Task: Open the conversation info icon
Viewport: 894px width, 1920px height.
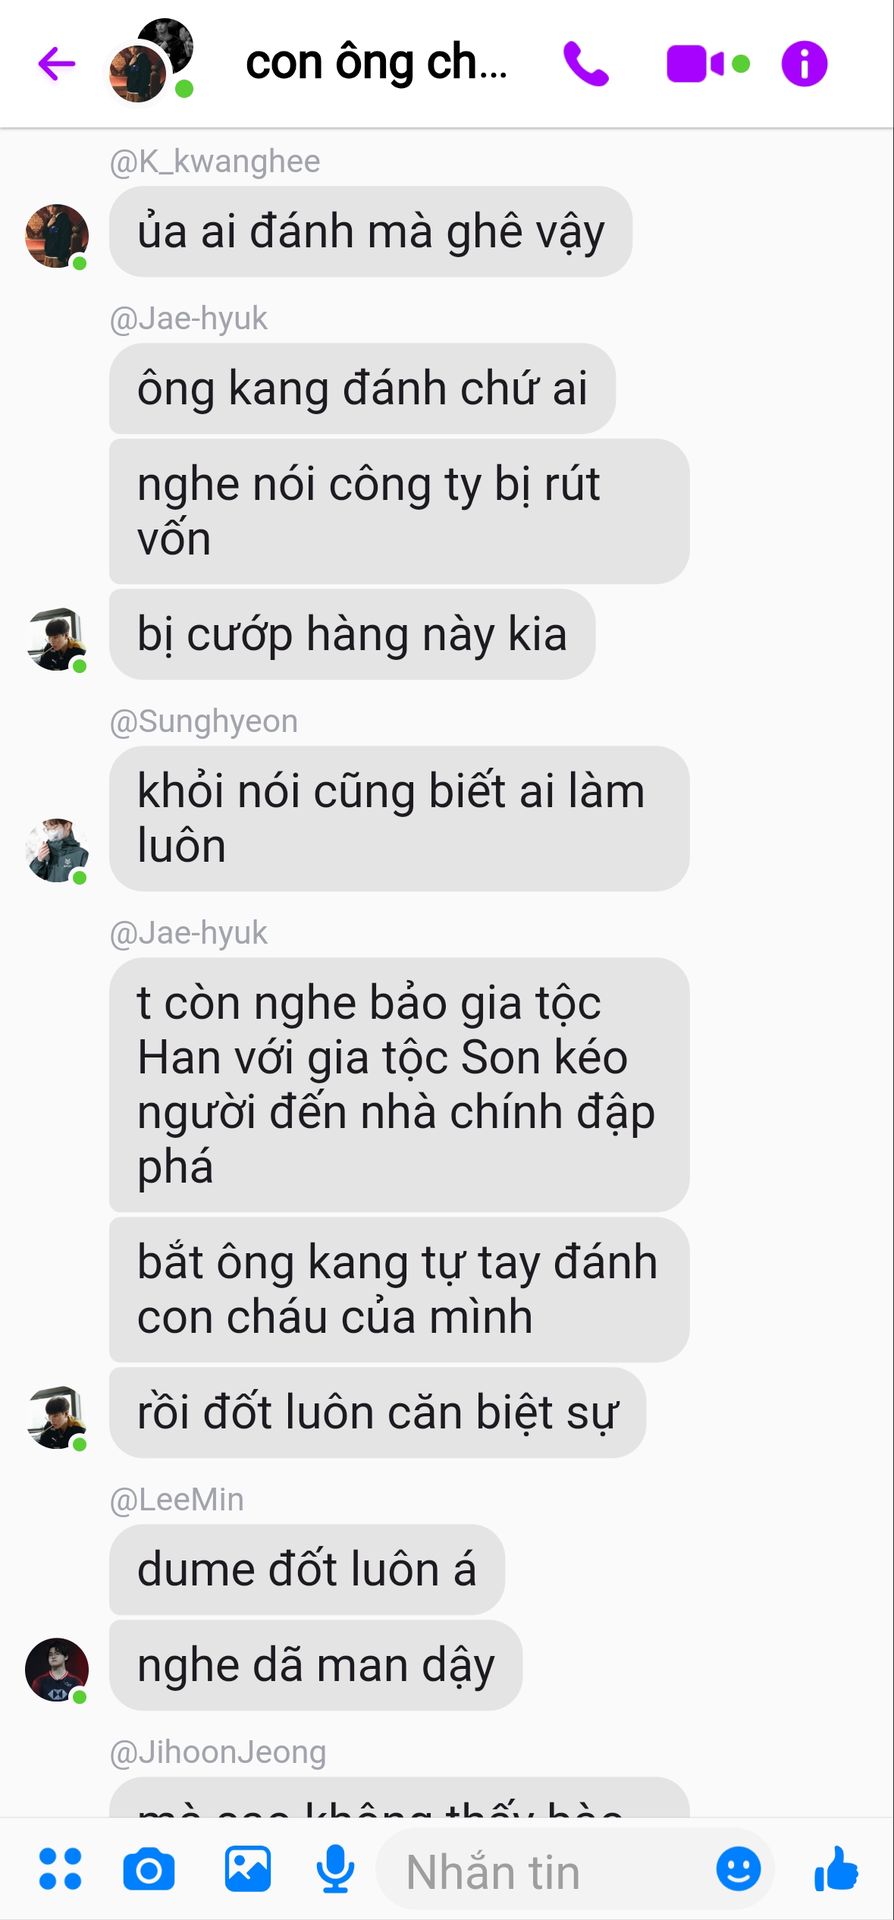Action: pos(804,64)
